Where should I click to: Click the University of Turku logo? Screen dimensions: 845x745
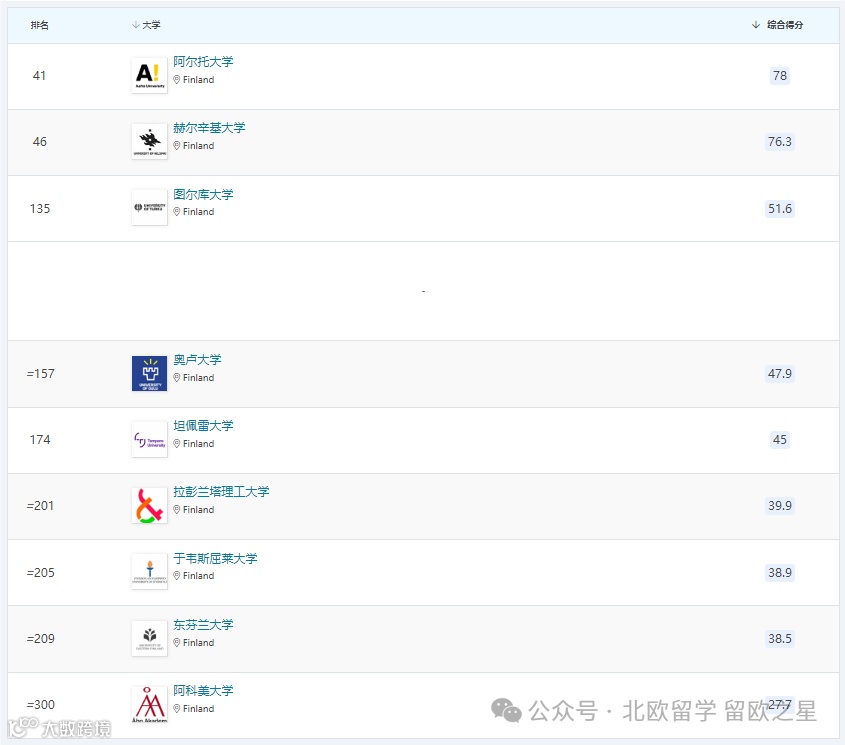pos(148,207)
